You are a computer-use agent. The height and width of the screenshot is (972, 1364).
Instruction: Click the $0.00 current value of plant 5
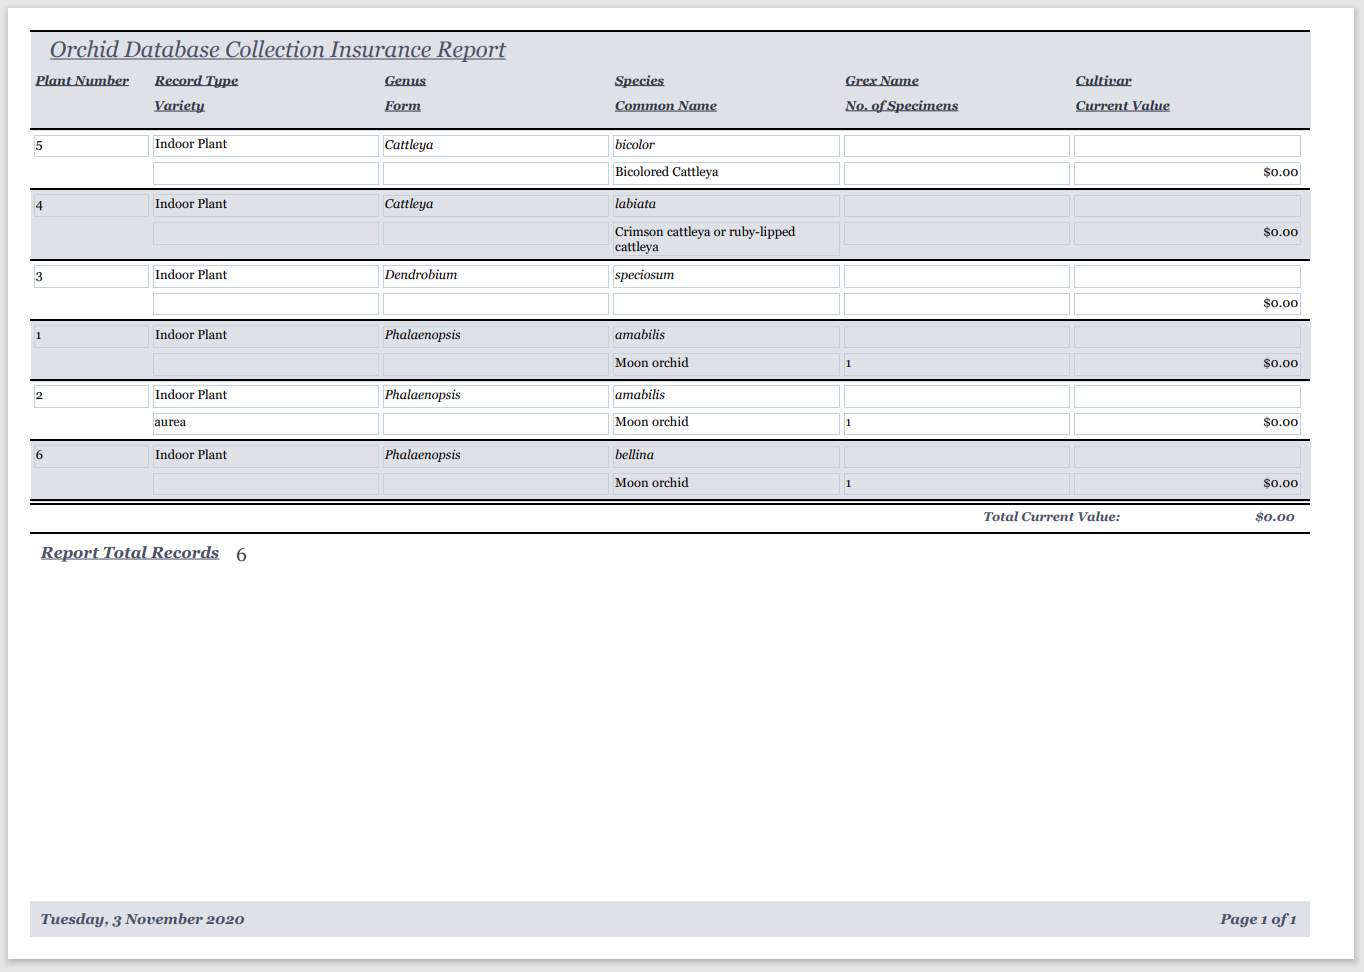click(1187, 173)
